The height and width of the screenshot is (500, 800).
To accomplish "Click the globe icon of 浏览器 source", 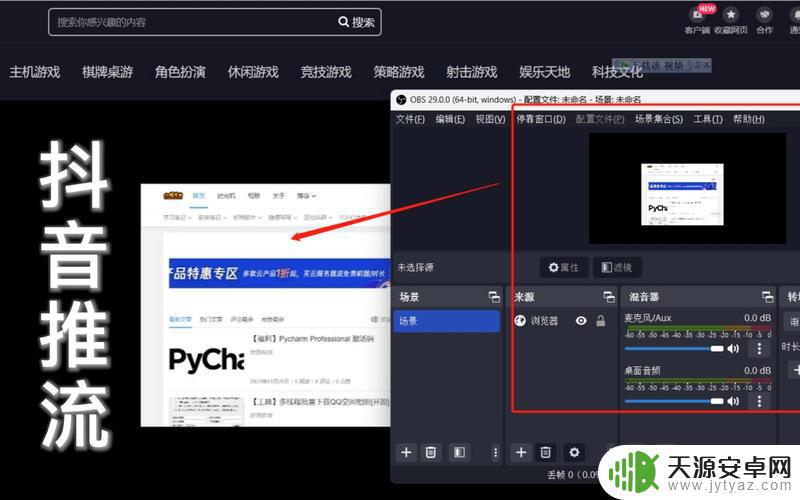I will click(520, 321).
